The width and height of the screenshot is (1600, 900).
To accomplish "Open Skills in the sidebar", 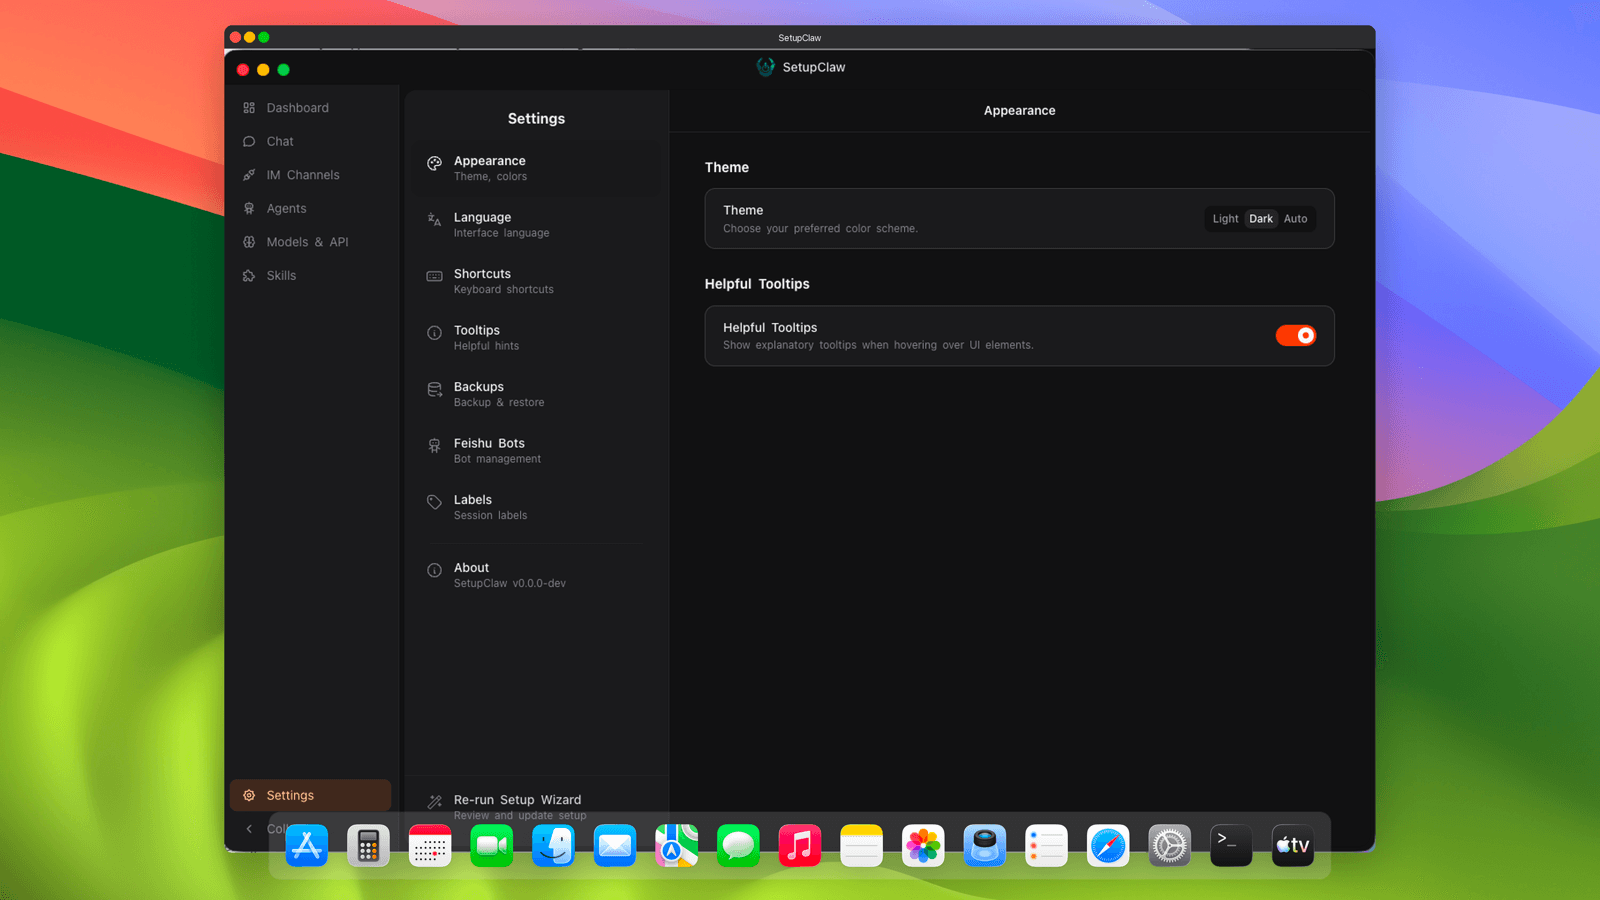I will click(310, 275).
